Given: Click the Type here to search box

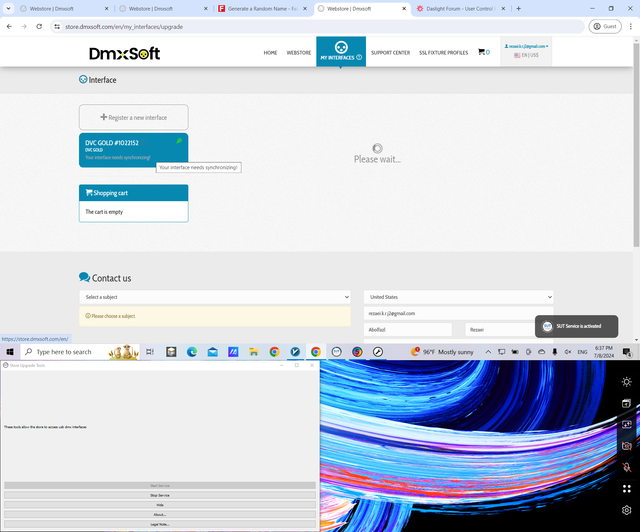Looking at the screenshot, I should coord(80,352).
